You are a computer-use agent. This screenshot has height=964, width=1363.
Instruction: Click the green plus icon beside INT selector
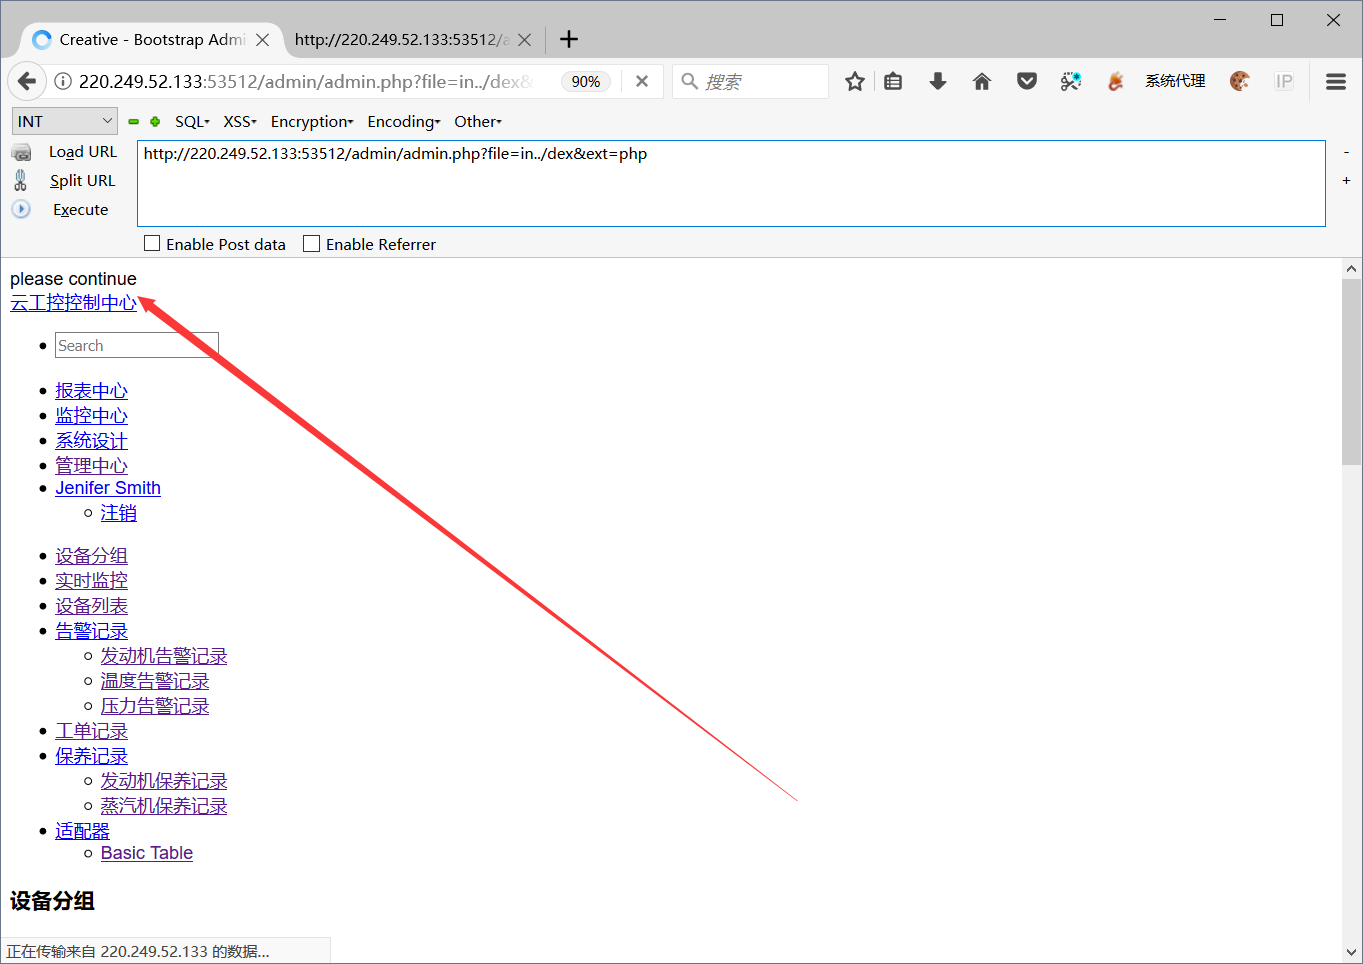(155, 121)
